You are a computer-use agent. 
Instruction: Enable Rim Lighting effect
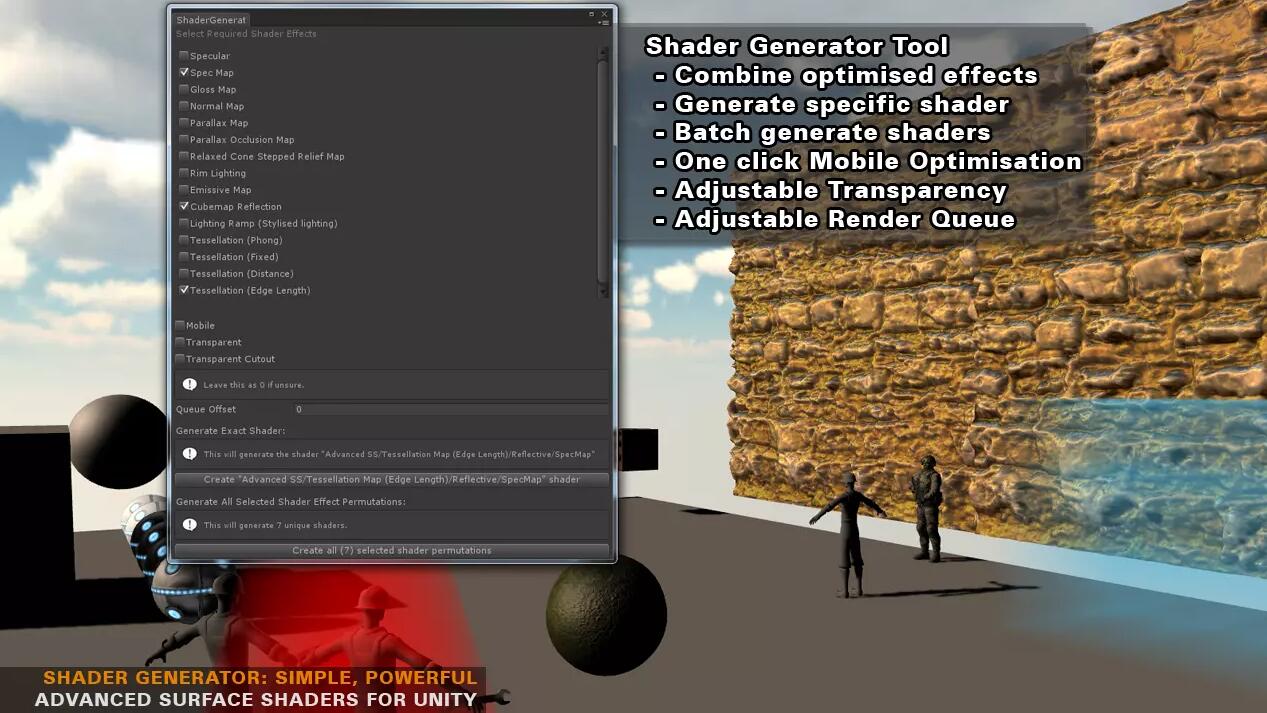point(184,173)
